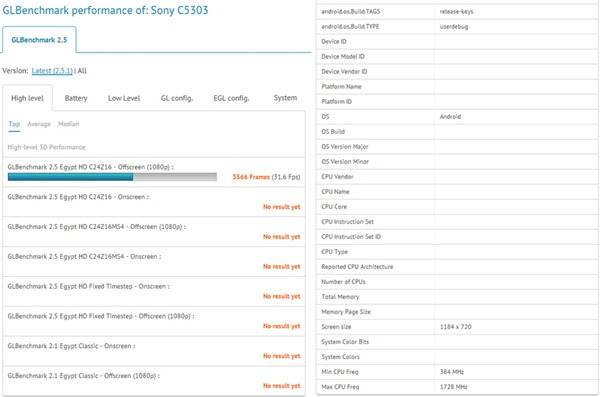
Task: Open the Low Level tab
Action: (x=124, y=98)
